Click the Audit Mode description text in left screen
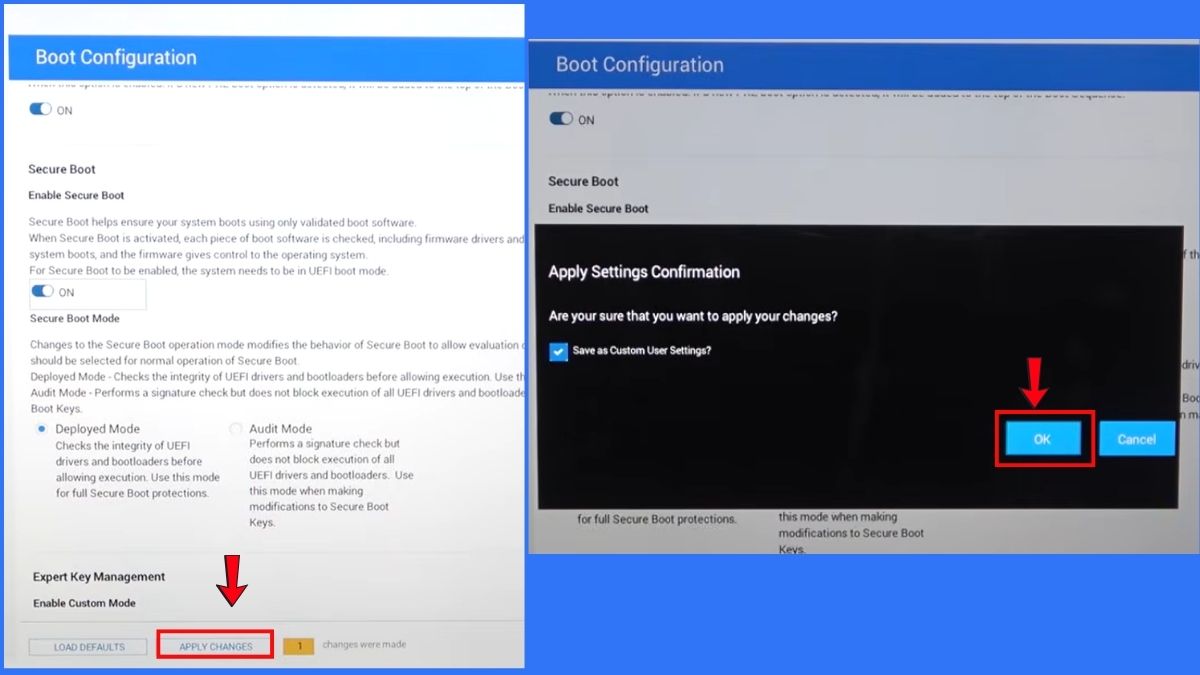 coord(331,483)
